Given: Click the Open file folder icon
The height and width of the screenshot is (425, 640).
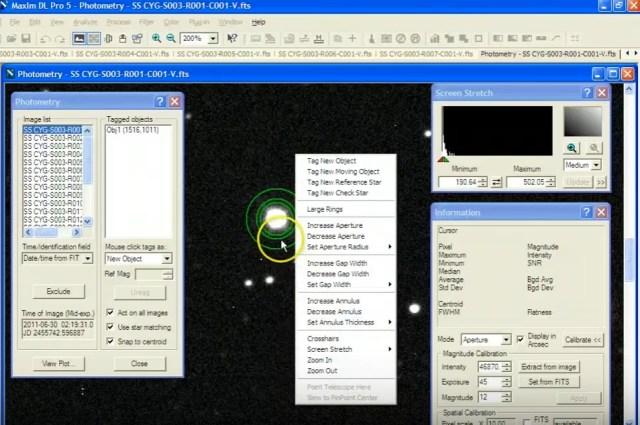Looking at the screenshot, I should coord(11,38).
